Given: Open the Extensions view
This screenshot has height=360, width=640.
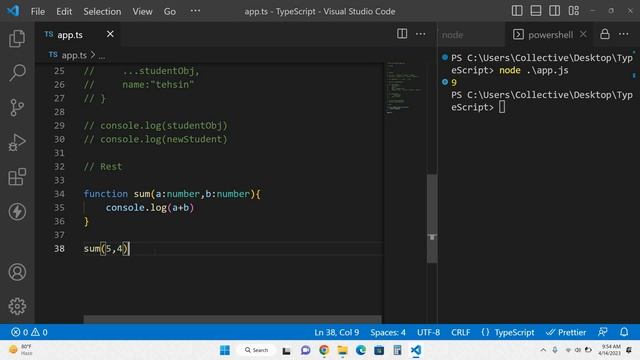Looking at the screenshot, I should point(17,177).
